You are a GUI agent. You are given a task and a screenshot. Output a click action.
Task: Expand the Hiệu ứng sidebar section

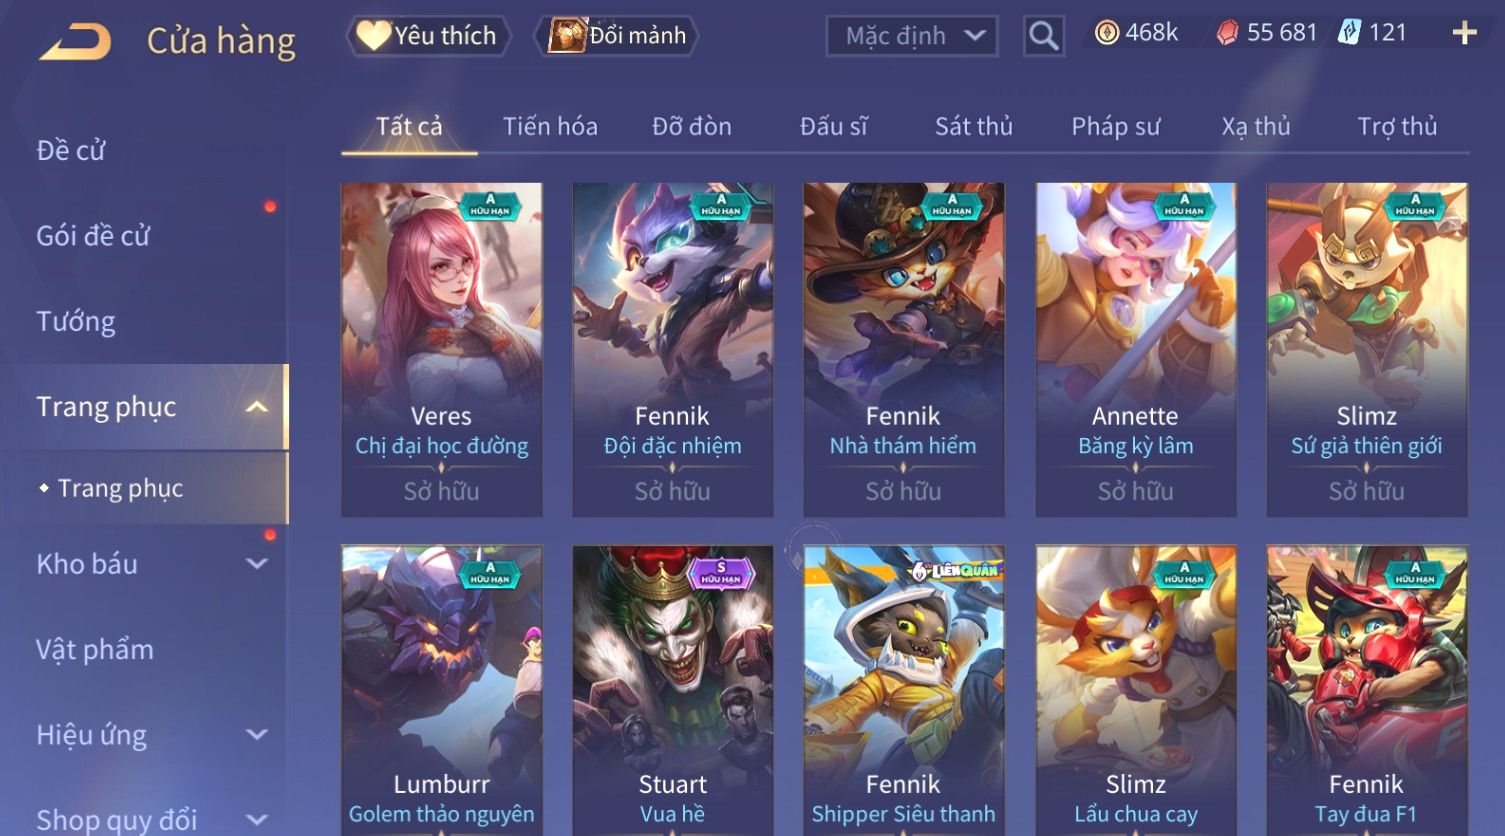point(257,735)
